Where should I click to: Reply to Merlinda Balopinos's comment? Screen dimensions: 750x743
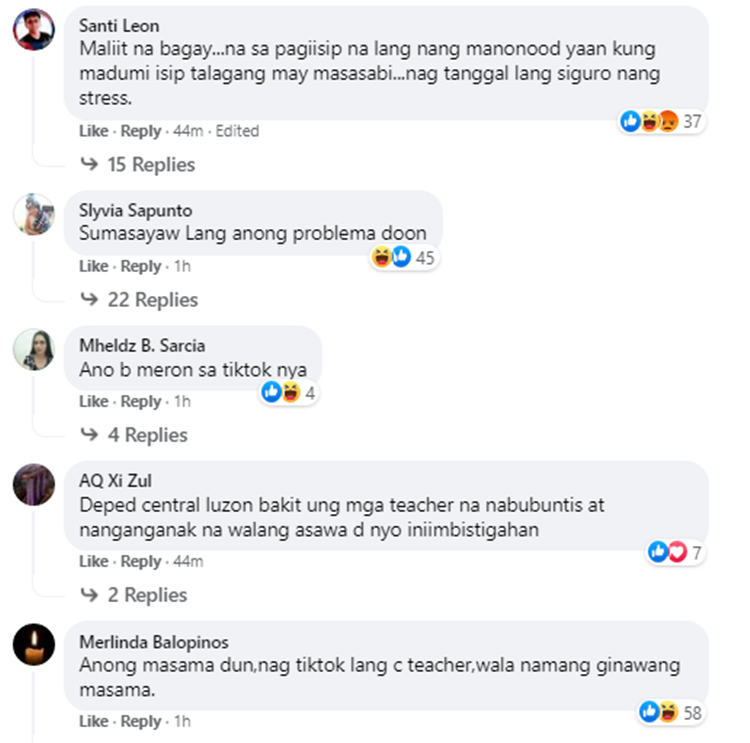[x=141, y=721]
